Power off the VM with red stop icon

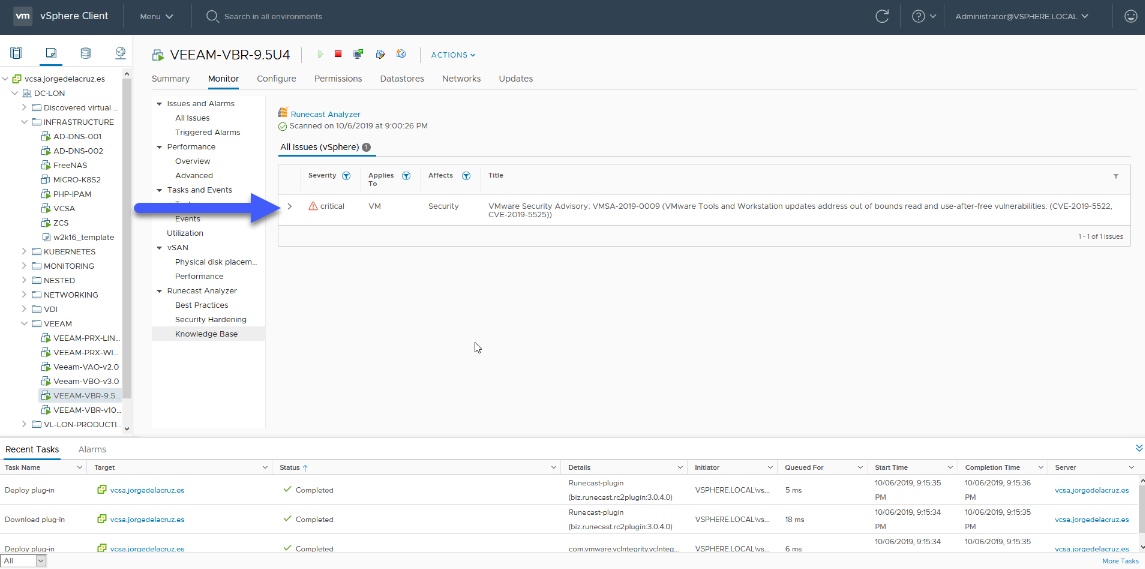[x=338, y=54]
